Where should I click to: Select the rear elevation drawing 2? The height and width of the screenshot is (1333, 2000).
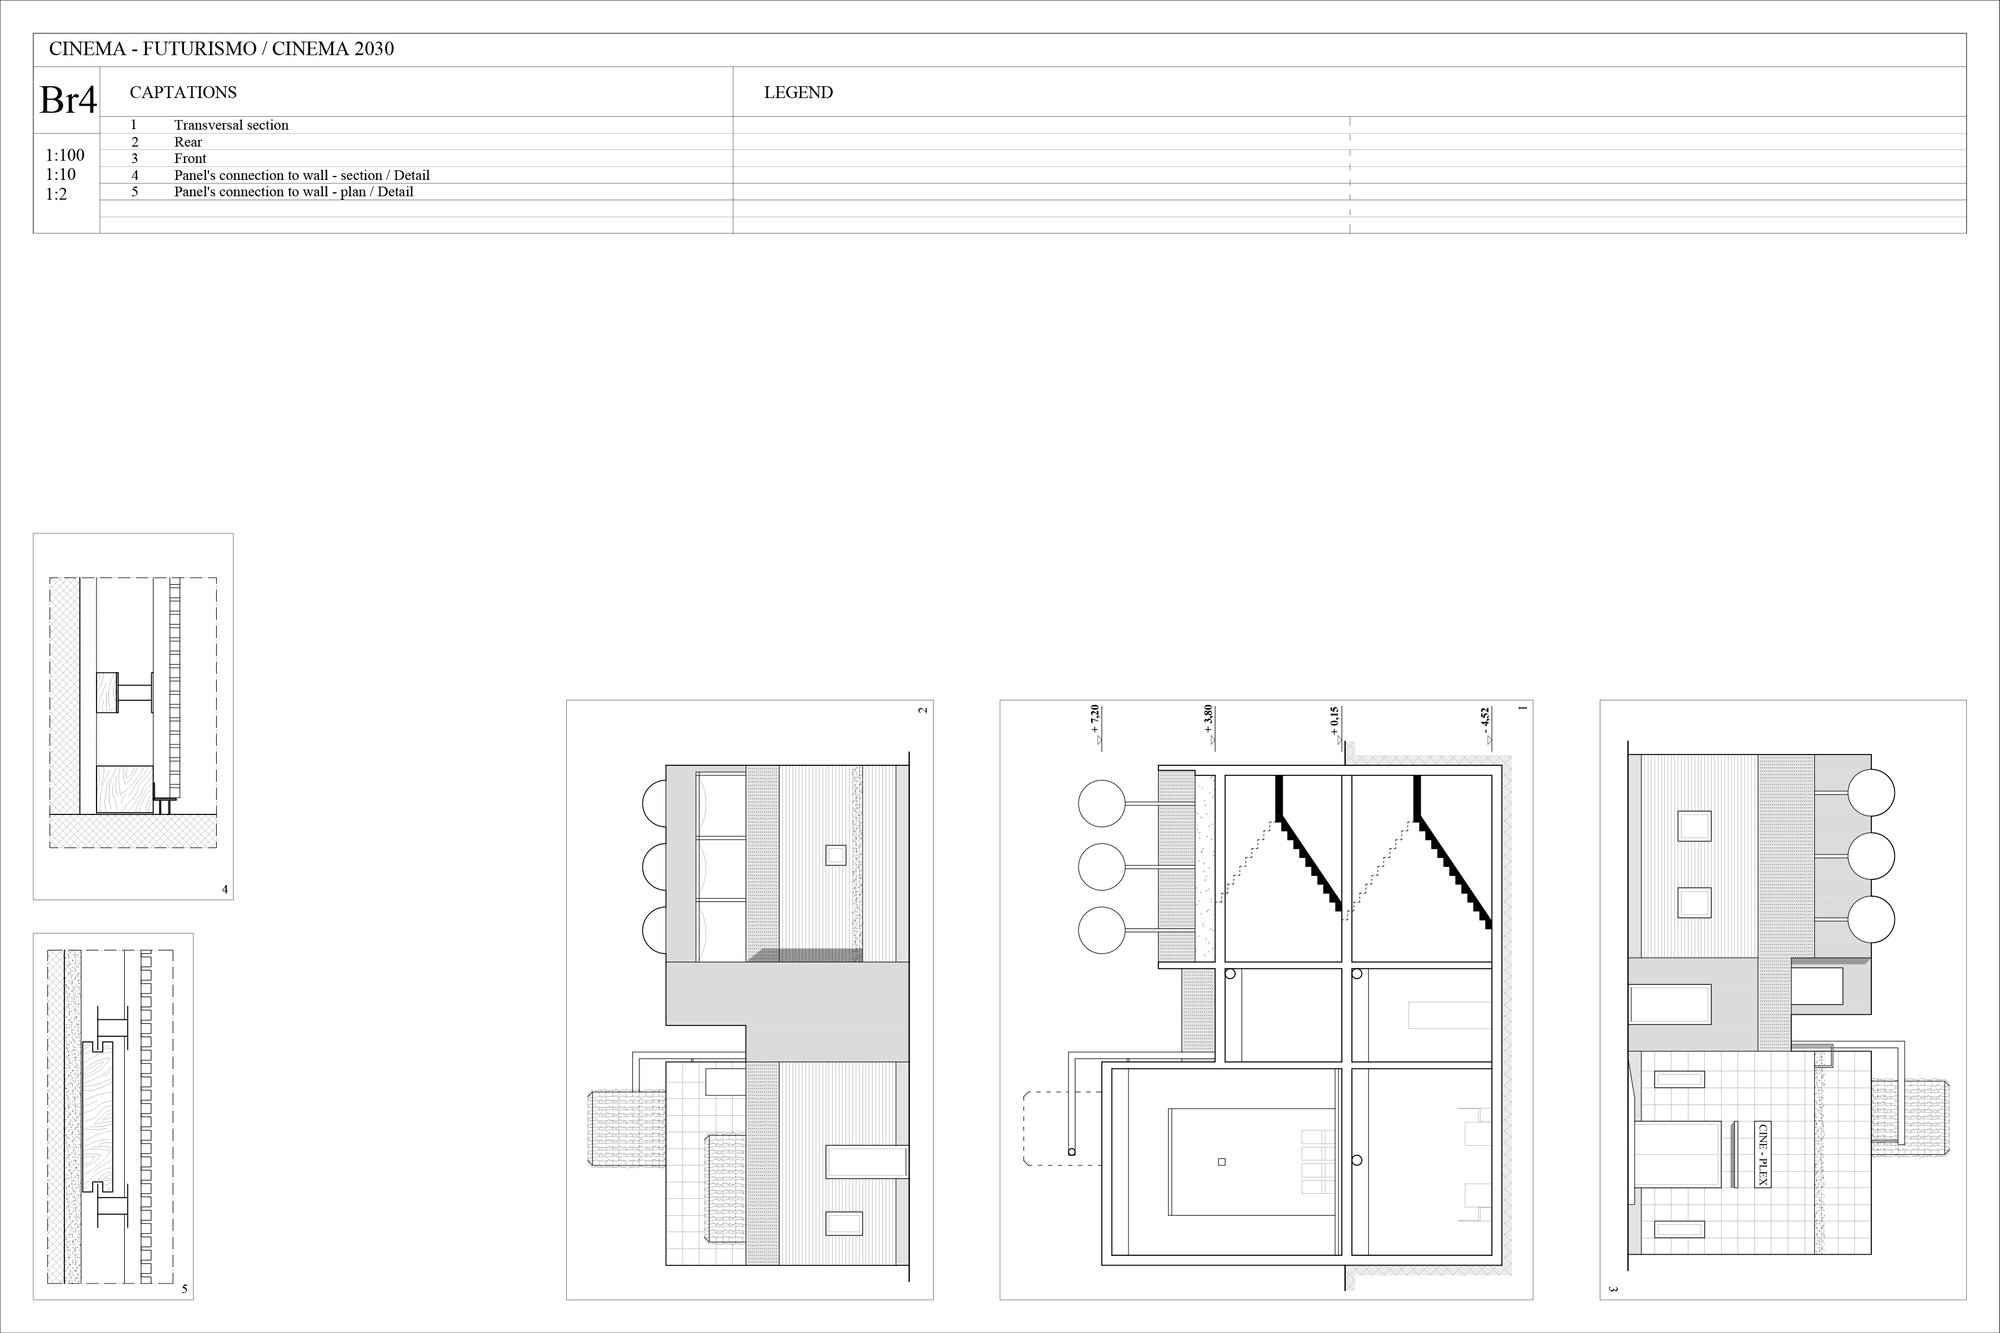click(x=750, y=999)
